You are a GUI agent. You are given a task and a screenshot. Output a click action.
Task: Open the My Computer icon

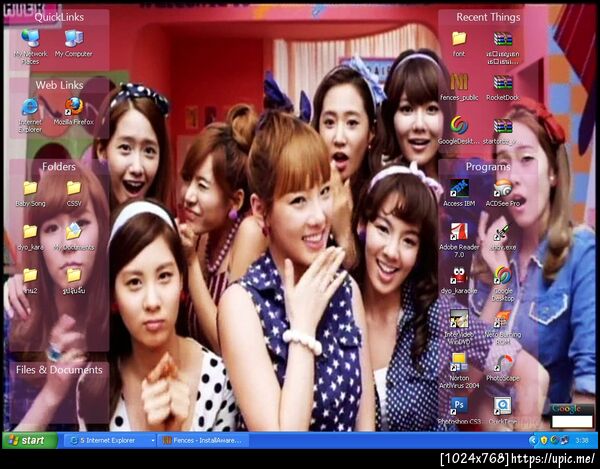tap(73, 43)
